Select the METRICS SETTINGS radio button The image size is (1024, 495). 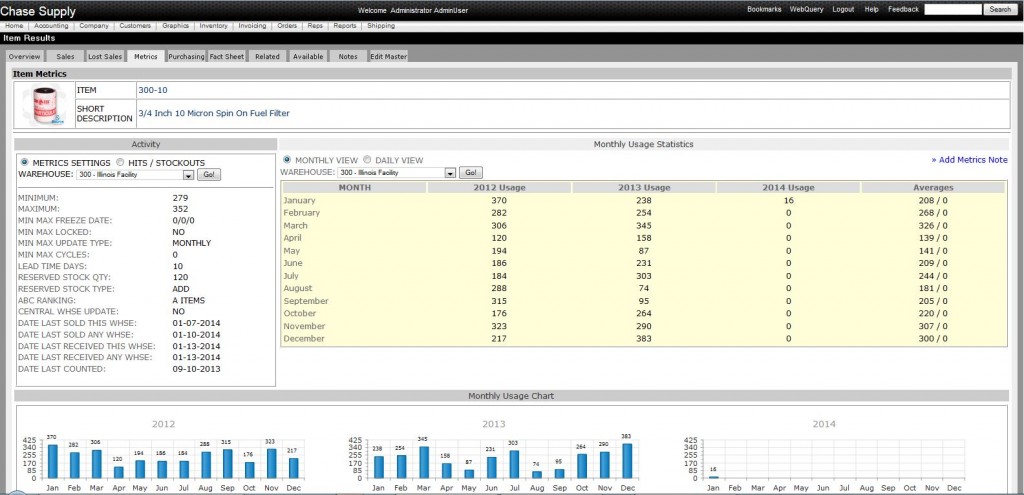[25, 163]
